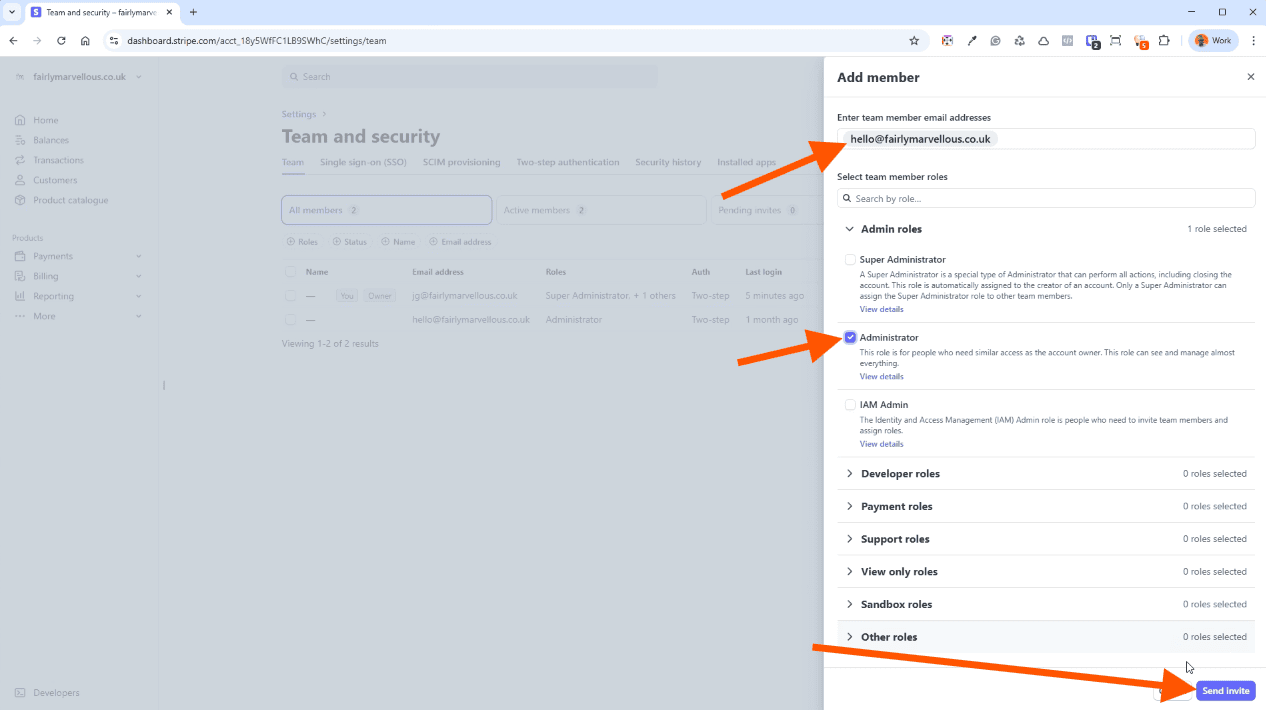Open View details under Administrator
The width and height of the screenshot is (1266, 710).
[x=881, y=377]
